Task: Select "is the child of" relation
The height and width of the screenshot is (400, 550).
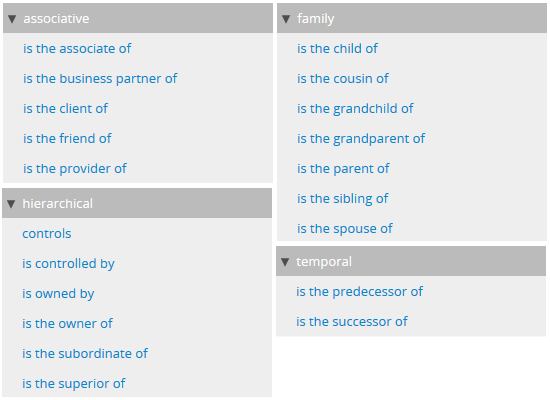Action: pyautogui.click(x=337, y=48)
